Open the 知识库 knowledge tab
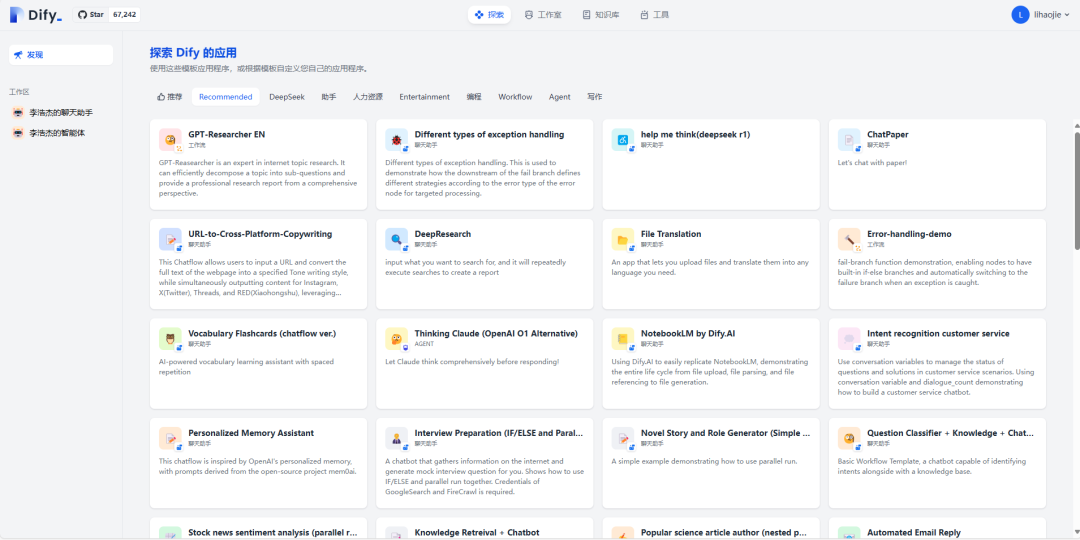 click(x=601, y=14)
